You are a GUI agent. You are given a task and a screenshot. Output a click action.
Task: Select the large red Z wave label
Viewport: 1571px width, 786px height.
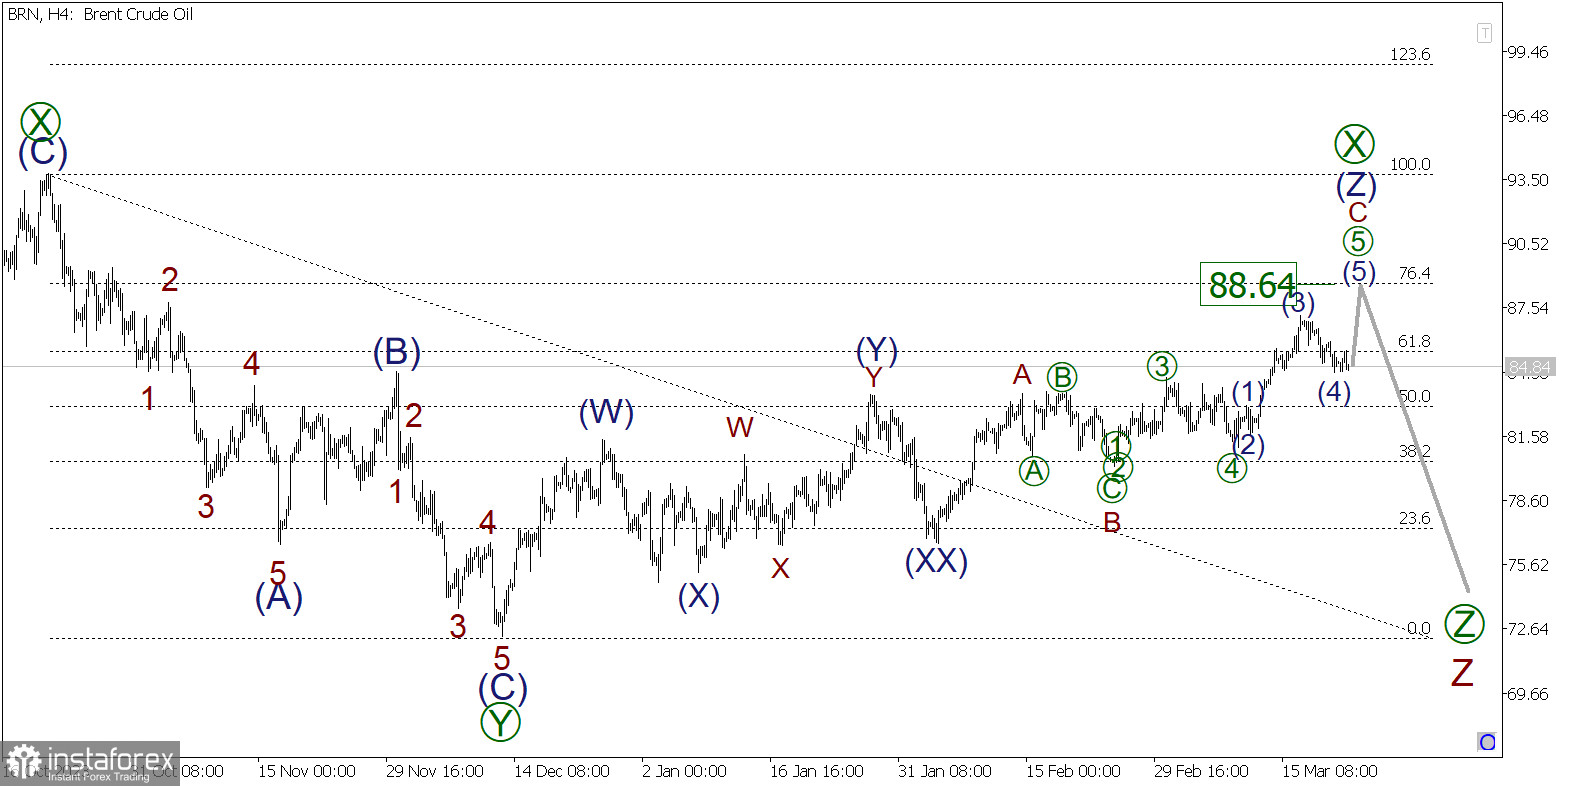pos(1462,674)
